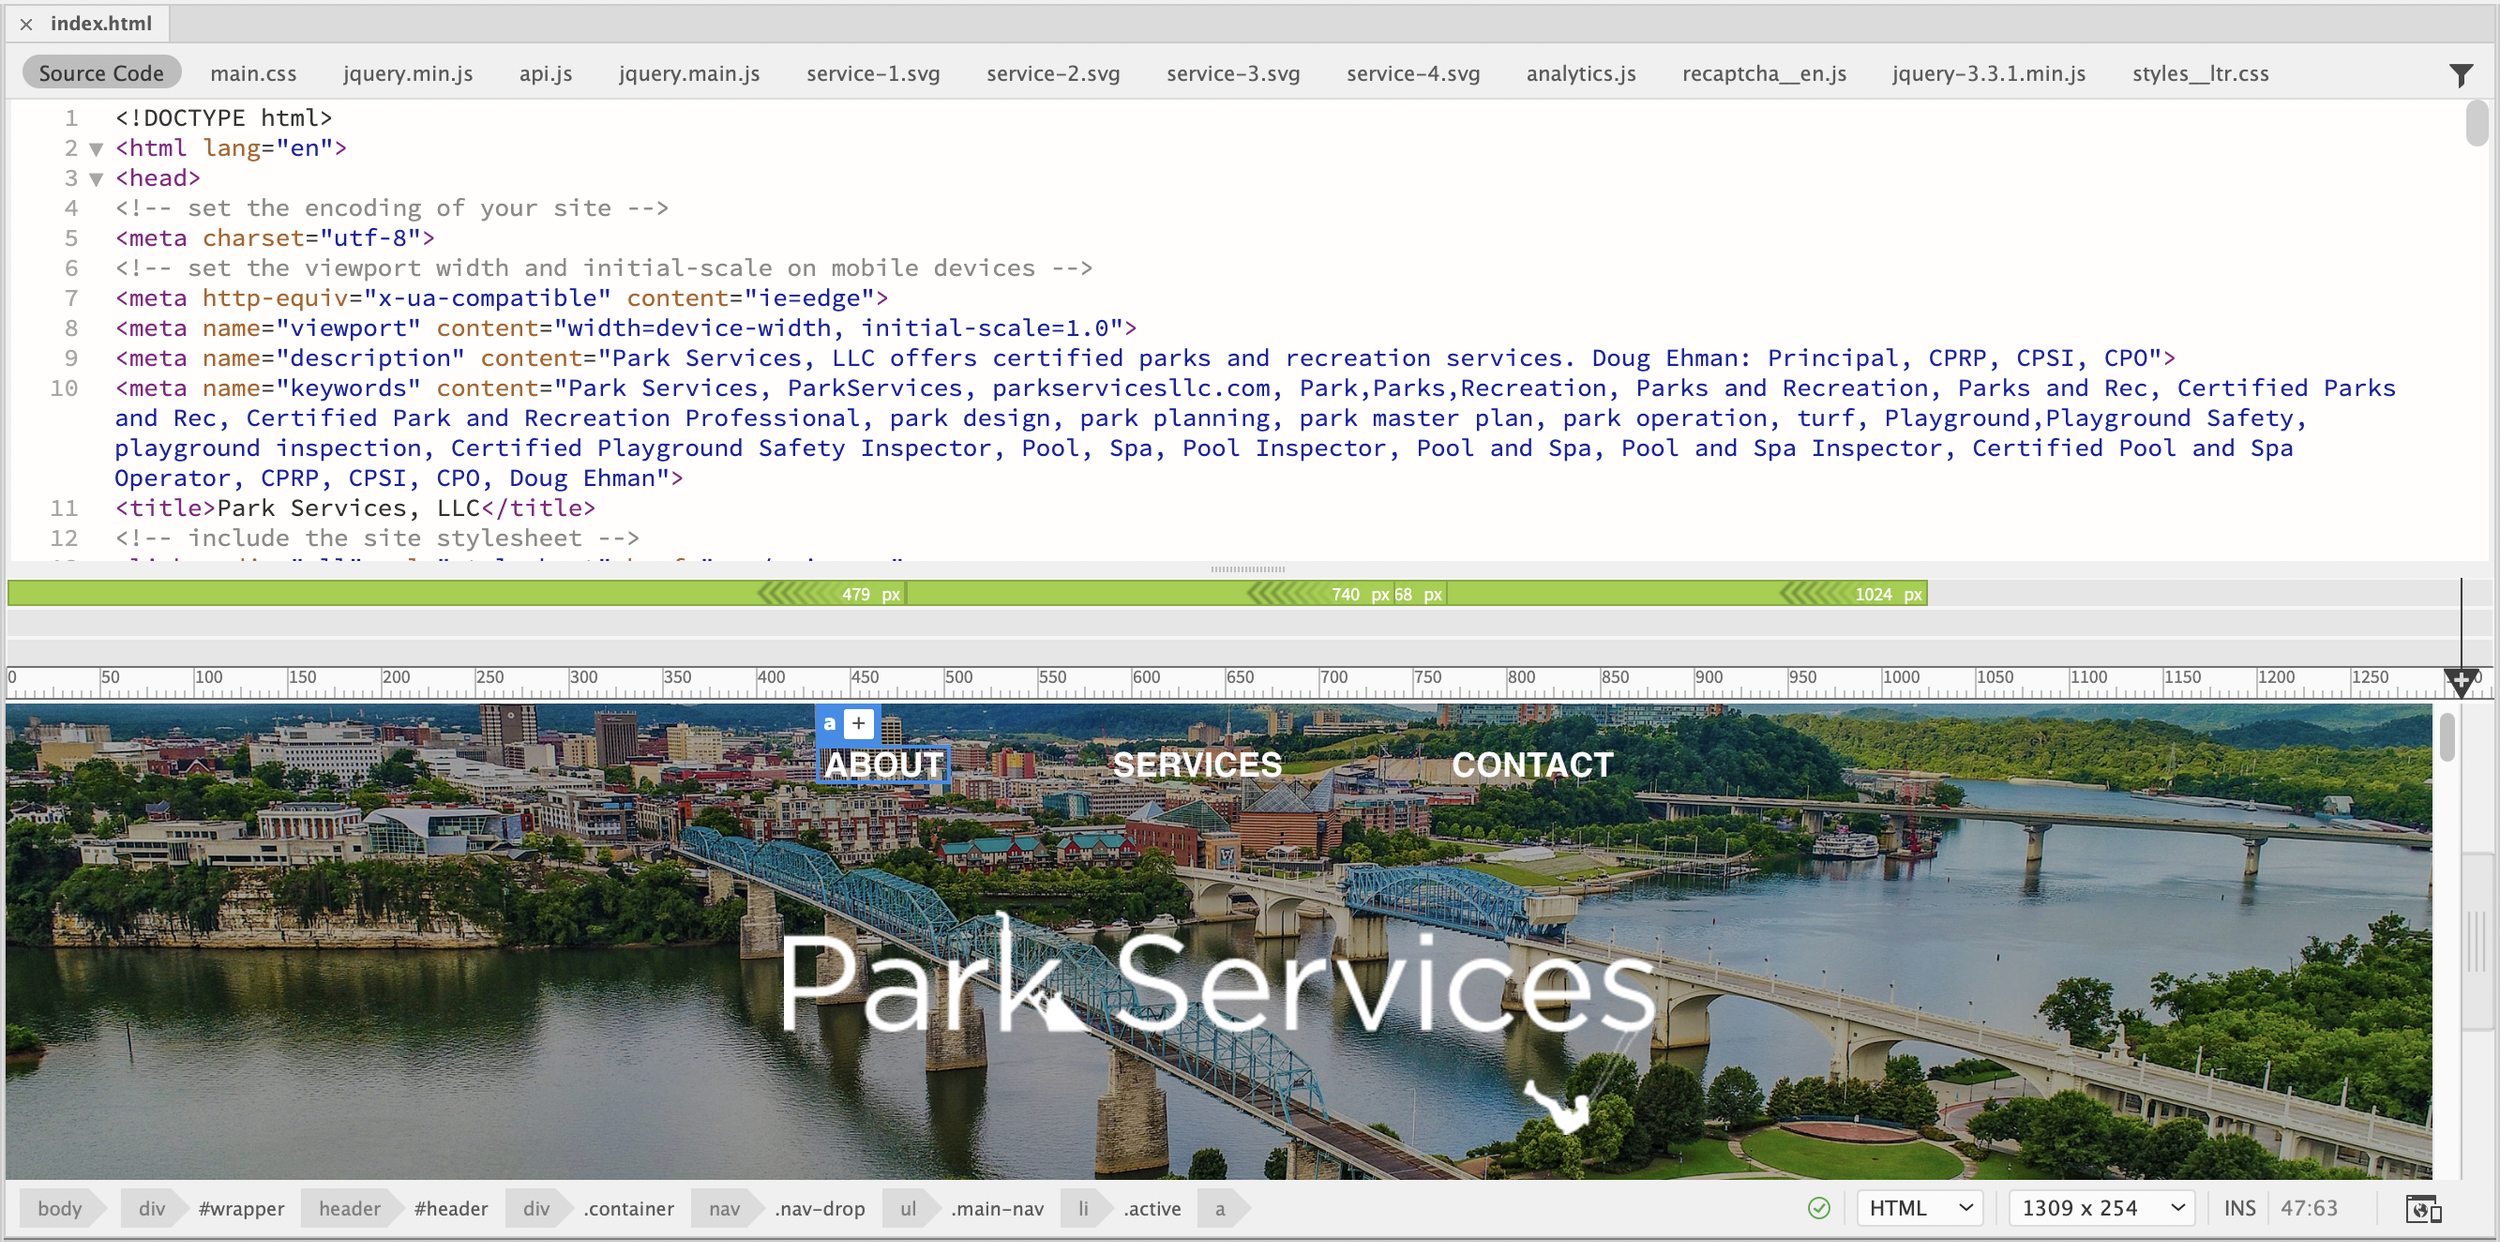The height and width of the screenshot is (1242, 2500).
Task: Collapse the head tag on line 3
Action: coord(96,179)
